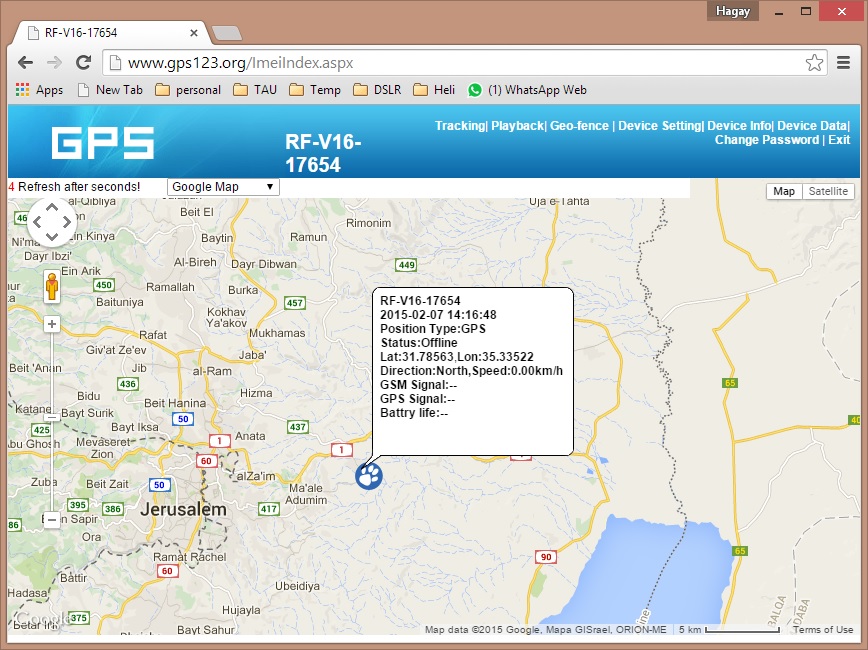Open a new tab with the new-tab button
Screen dimensions: 868x650
[x=227, y=33]
